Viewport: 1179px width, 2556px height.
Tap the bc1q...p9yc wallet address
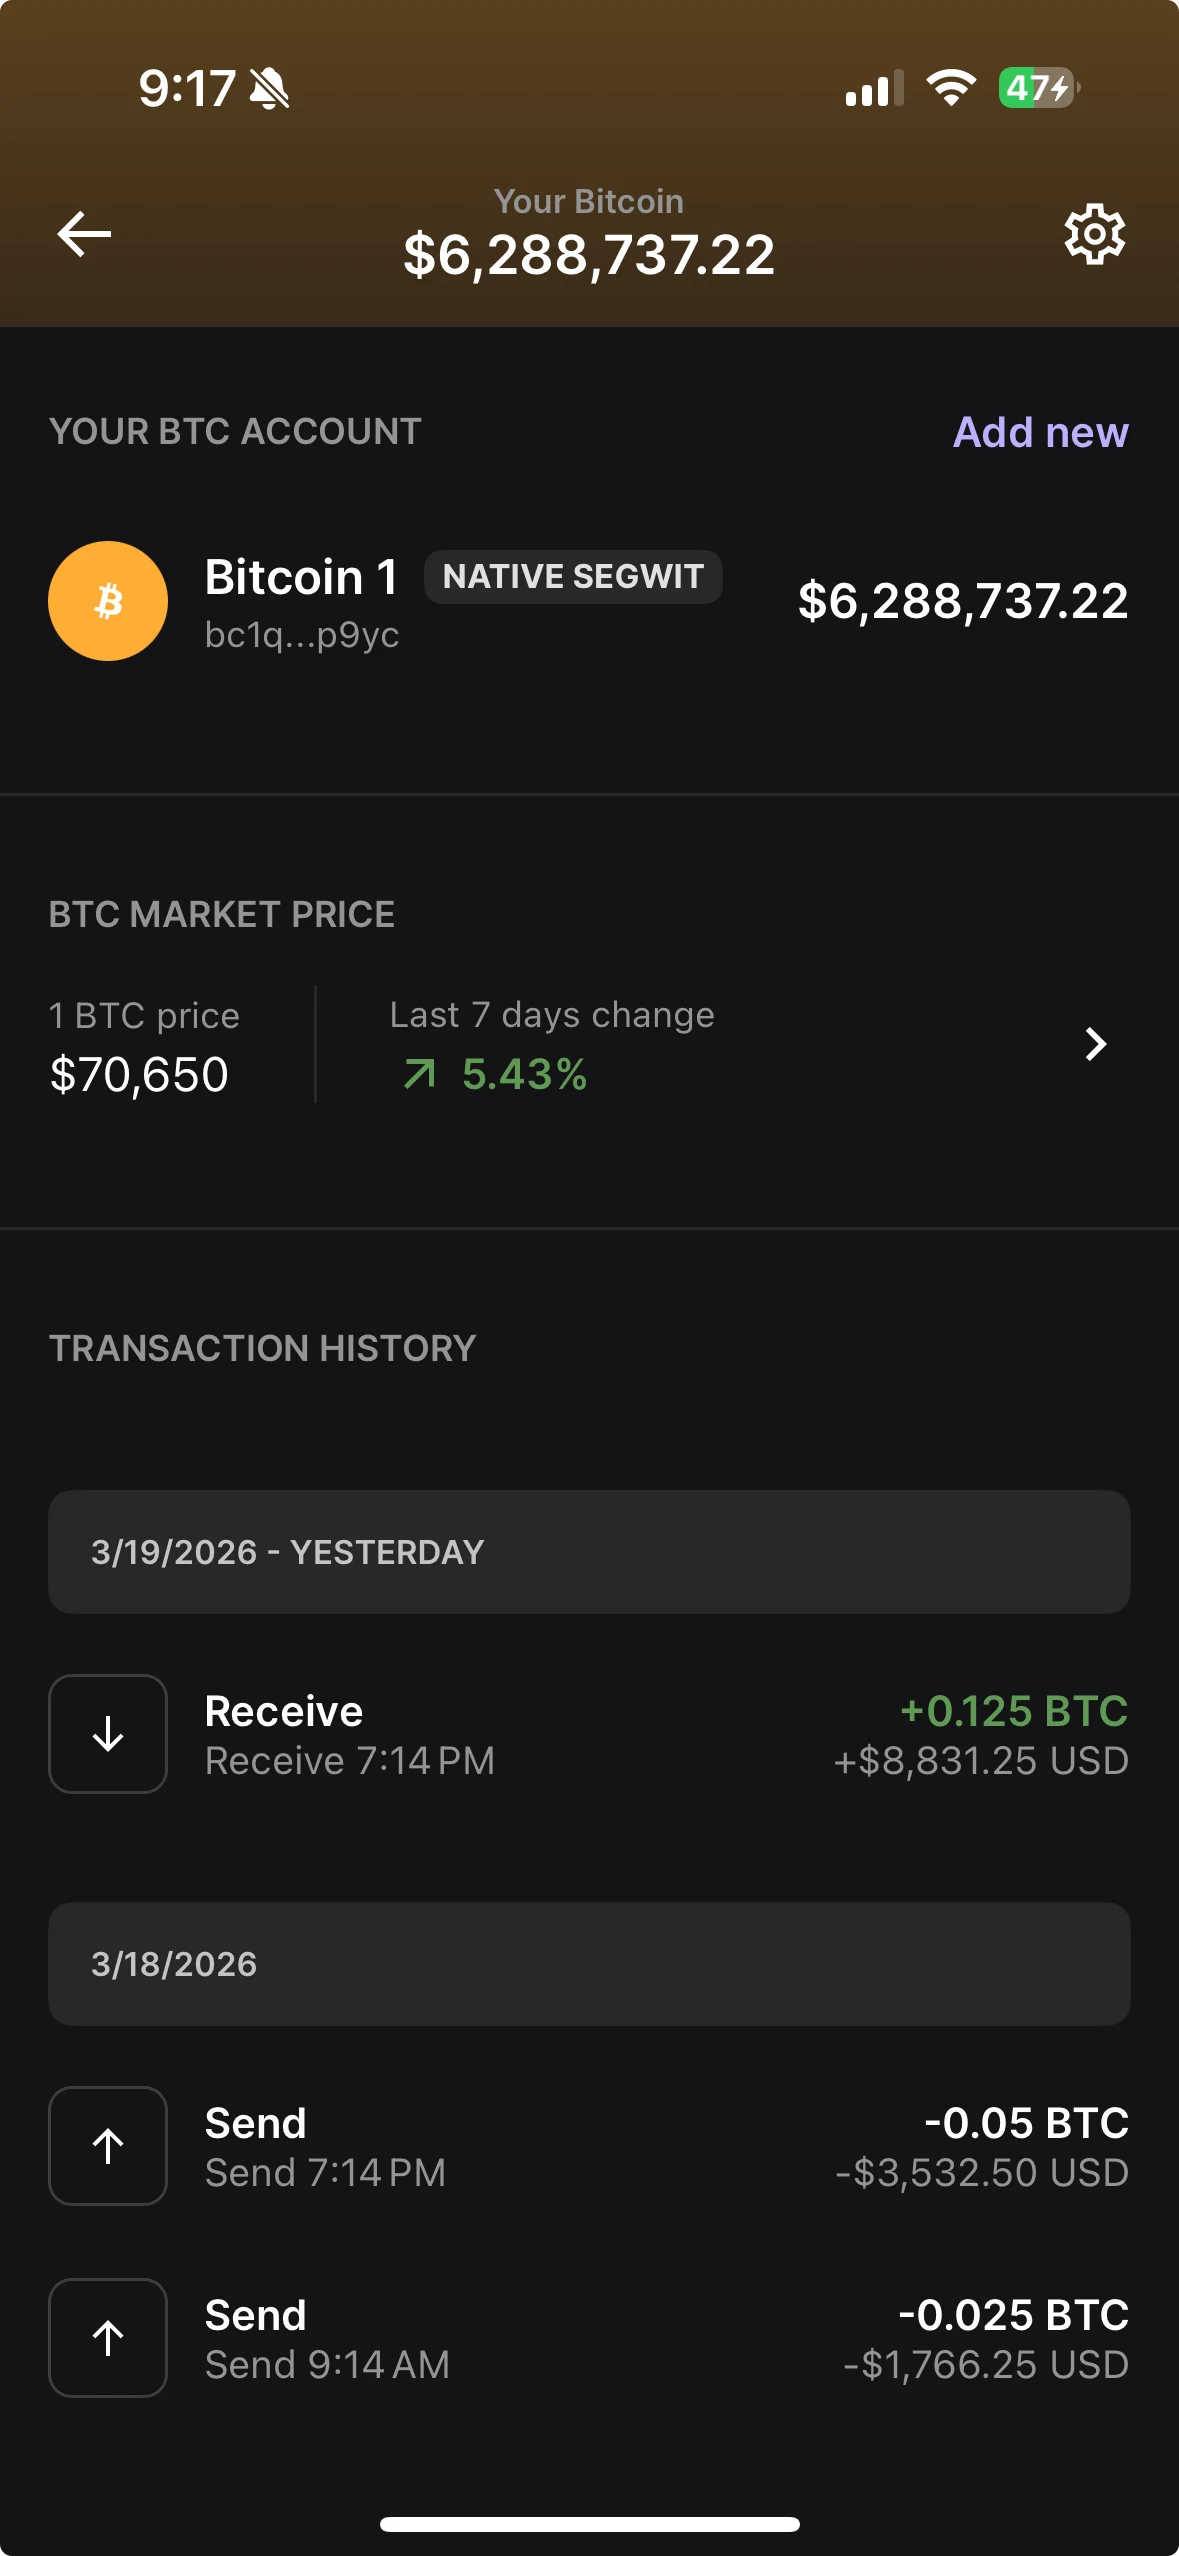pos(302,635)
